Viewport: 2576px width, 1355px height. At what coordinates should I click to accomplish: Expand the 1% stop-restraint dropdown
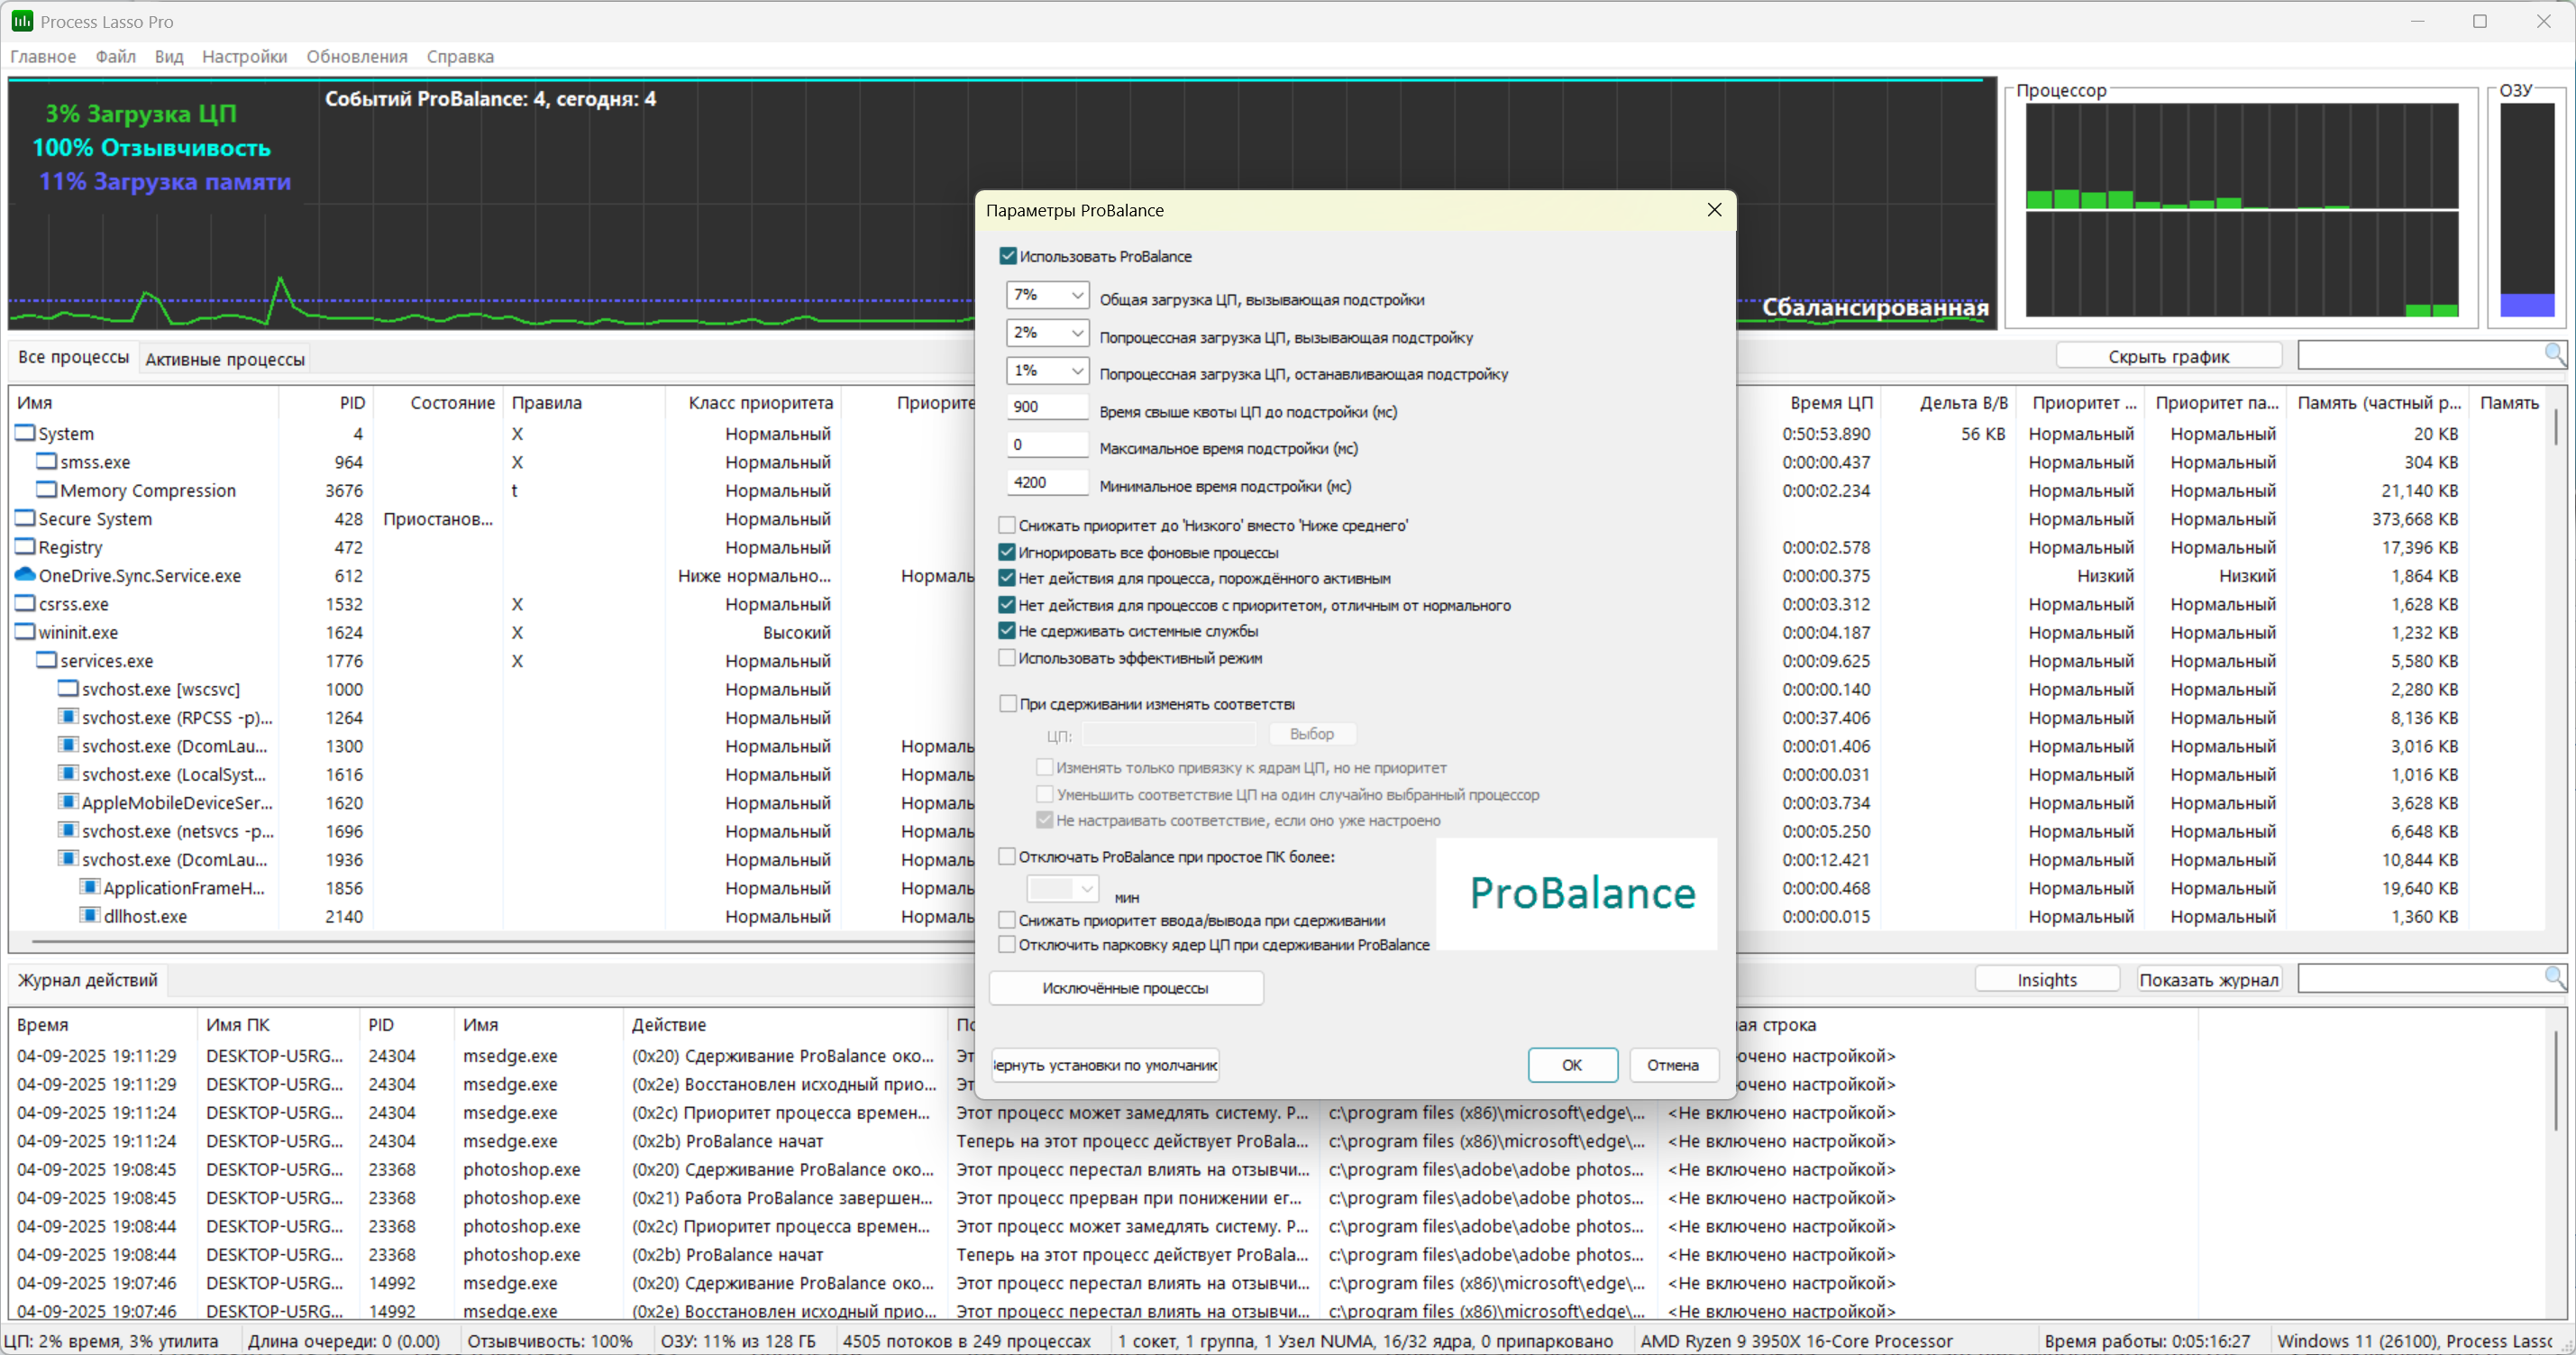[x=1076, y=370]
